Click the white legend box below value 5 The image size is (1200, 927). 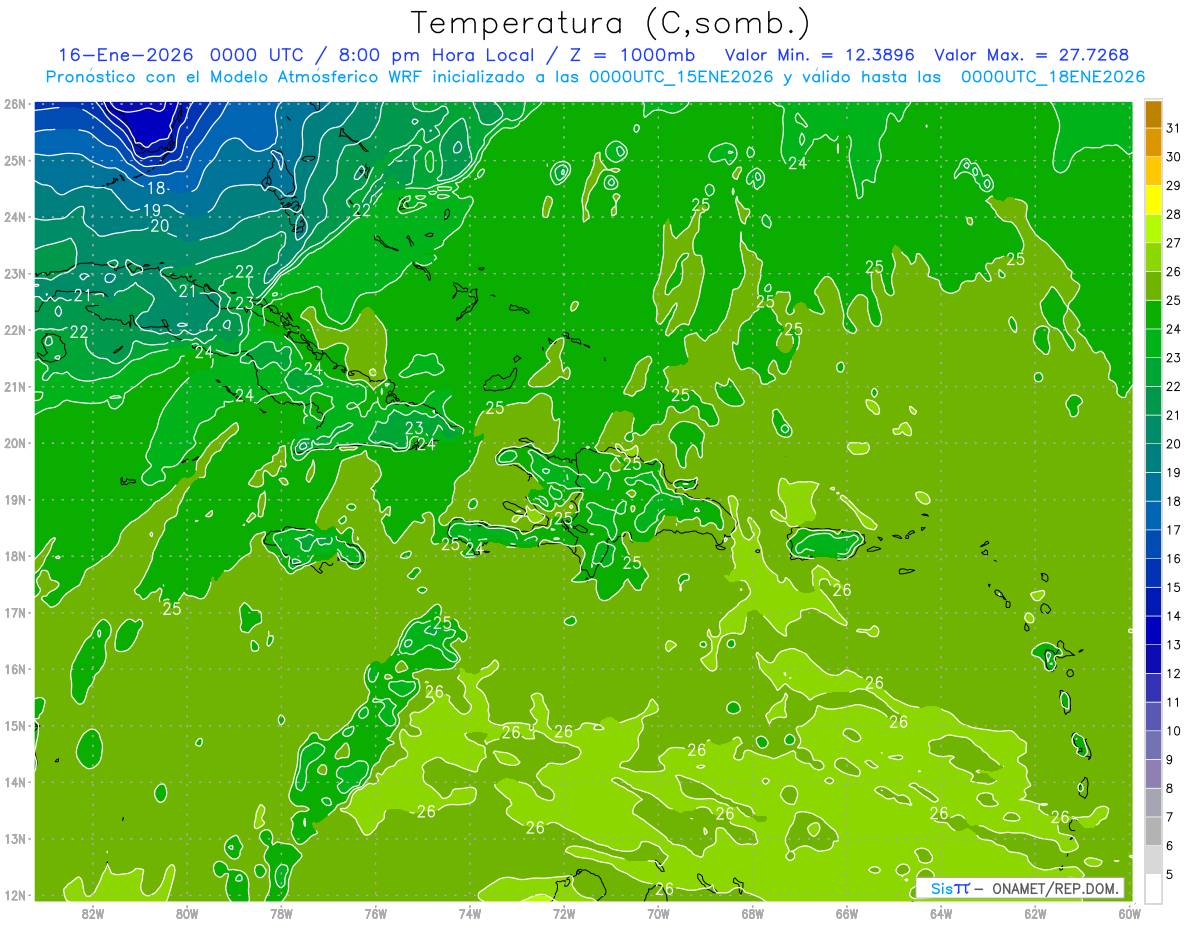pos(1153,889)
